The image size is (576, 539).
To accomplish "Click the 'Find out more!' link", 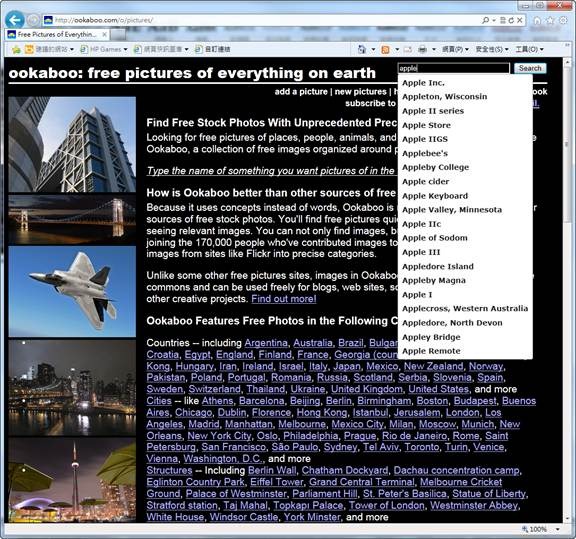I will (284, 299).
